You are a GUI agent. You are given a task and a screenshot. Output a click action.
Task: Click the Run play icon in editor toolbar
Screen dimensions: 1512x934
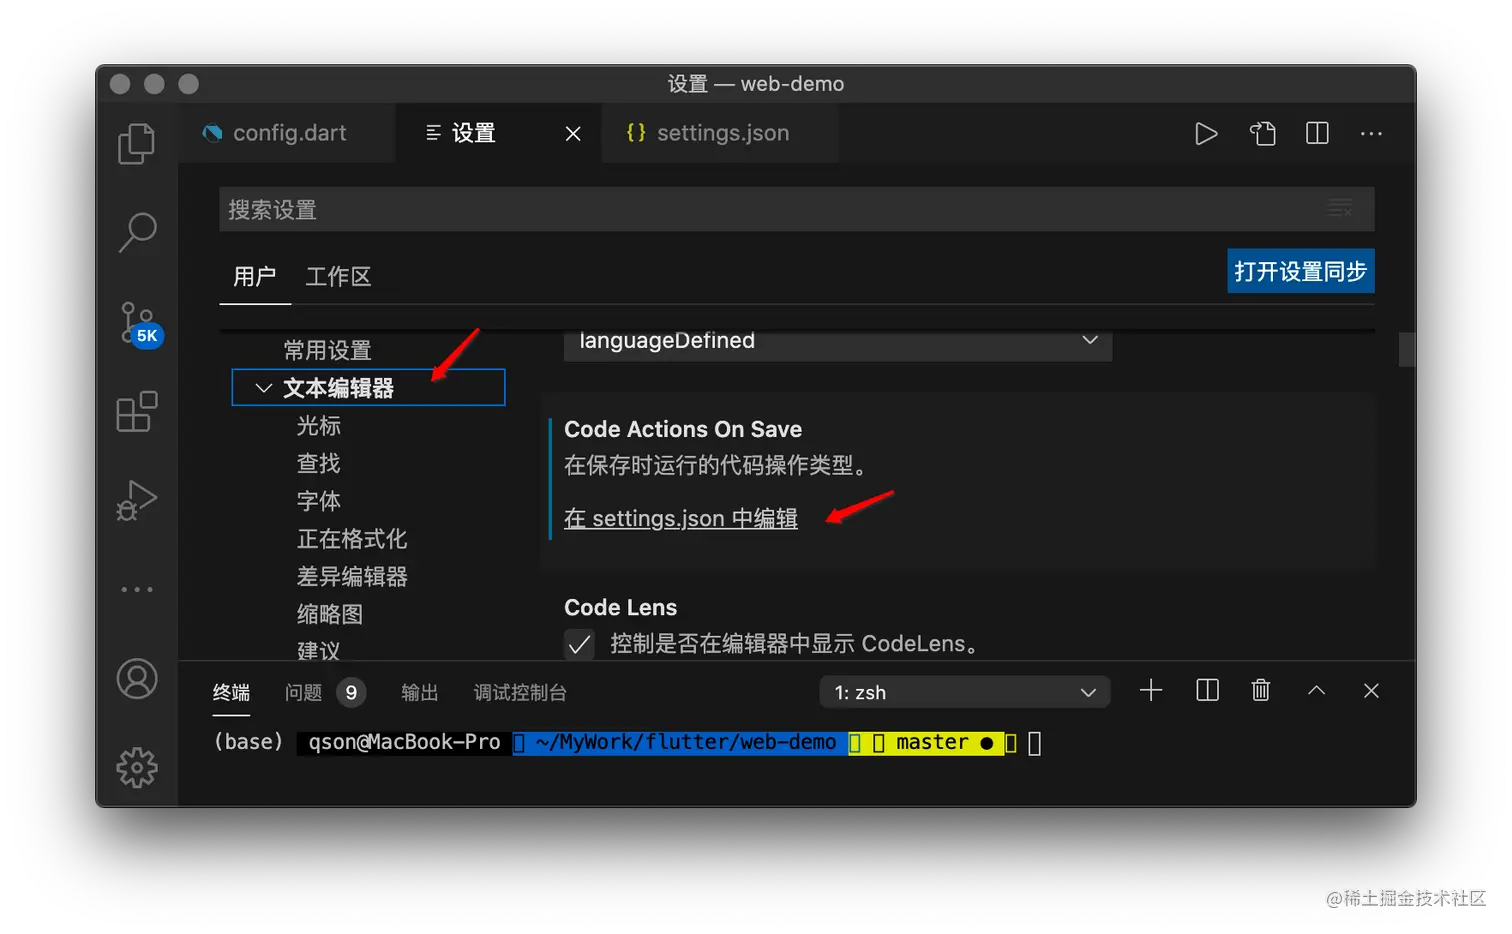coord(1206,133)
